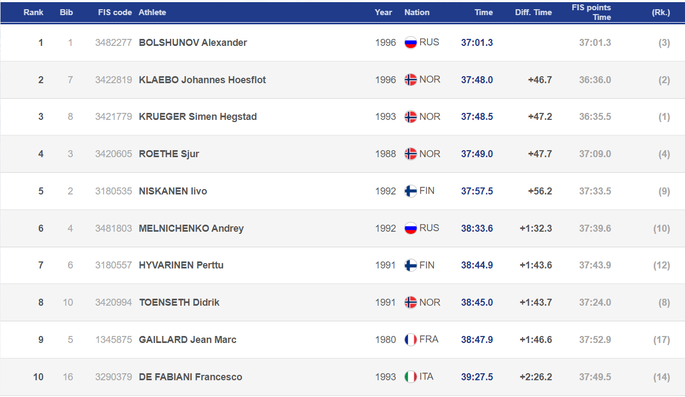The width and height of the screenshot is (685, 397).
Task: Click the Russian flag in MELNICHENKO Andrey's row
Action: 411,228
